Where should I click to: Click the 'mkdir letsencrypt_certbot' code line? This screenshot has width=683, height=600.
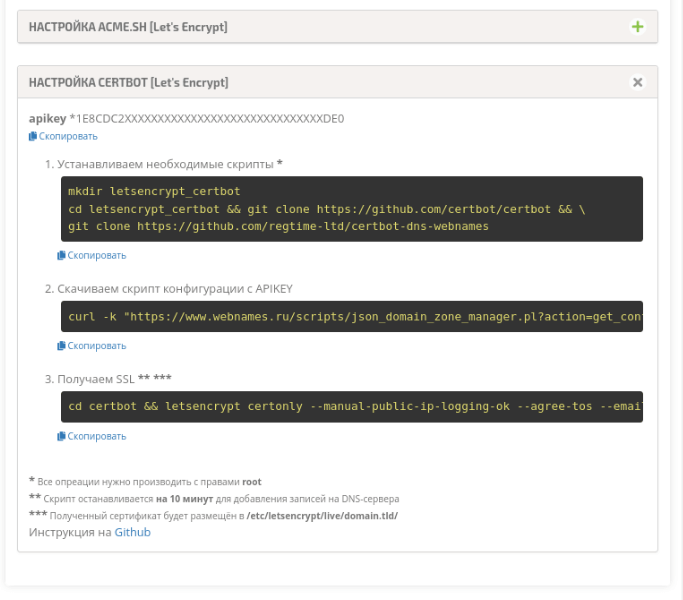(x=154, y=191)
